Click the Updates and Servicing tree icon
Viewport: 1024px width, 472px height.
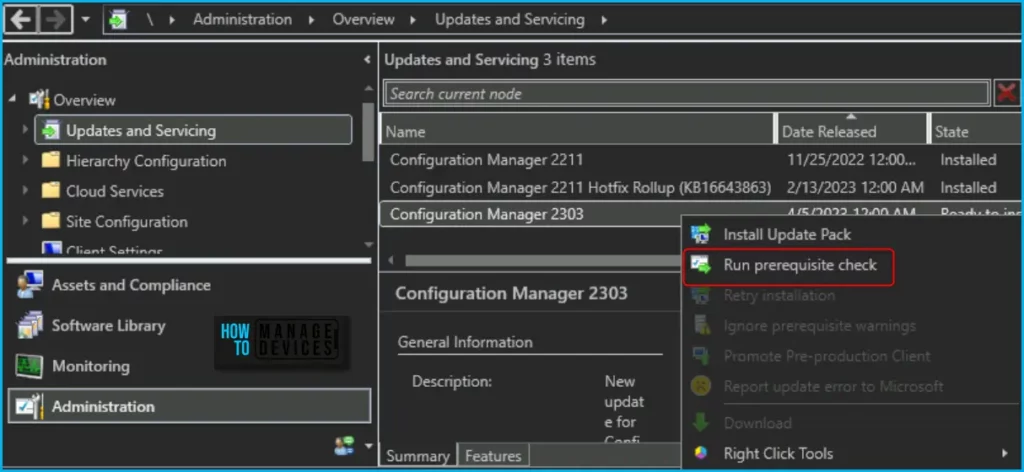pyautogui.click(x=50, y=131)
